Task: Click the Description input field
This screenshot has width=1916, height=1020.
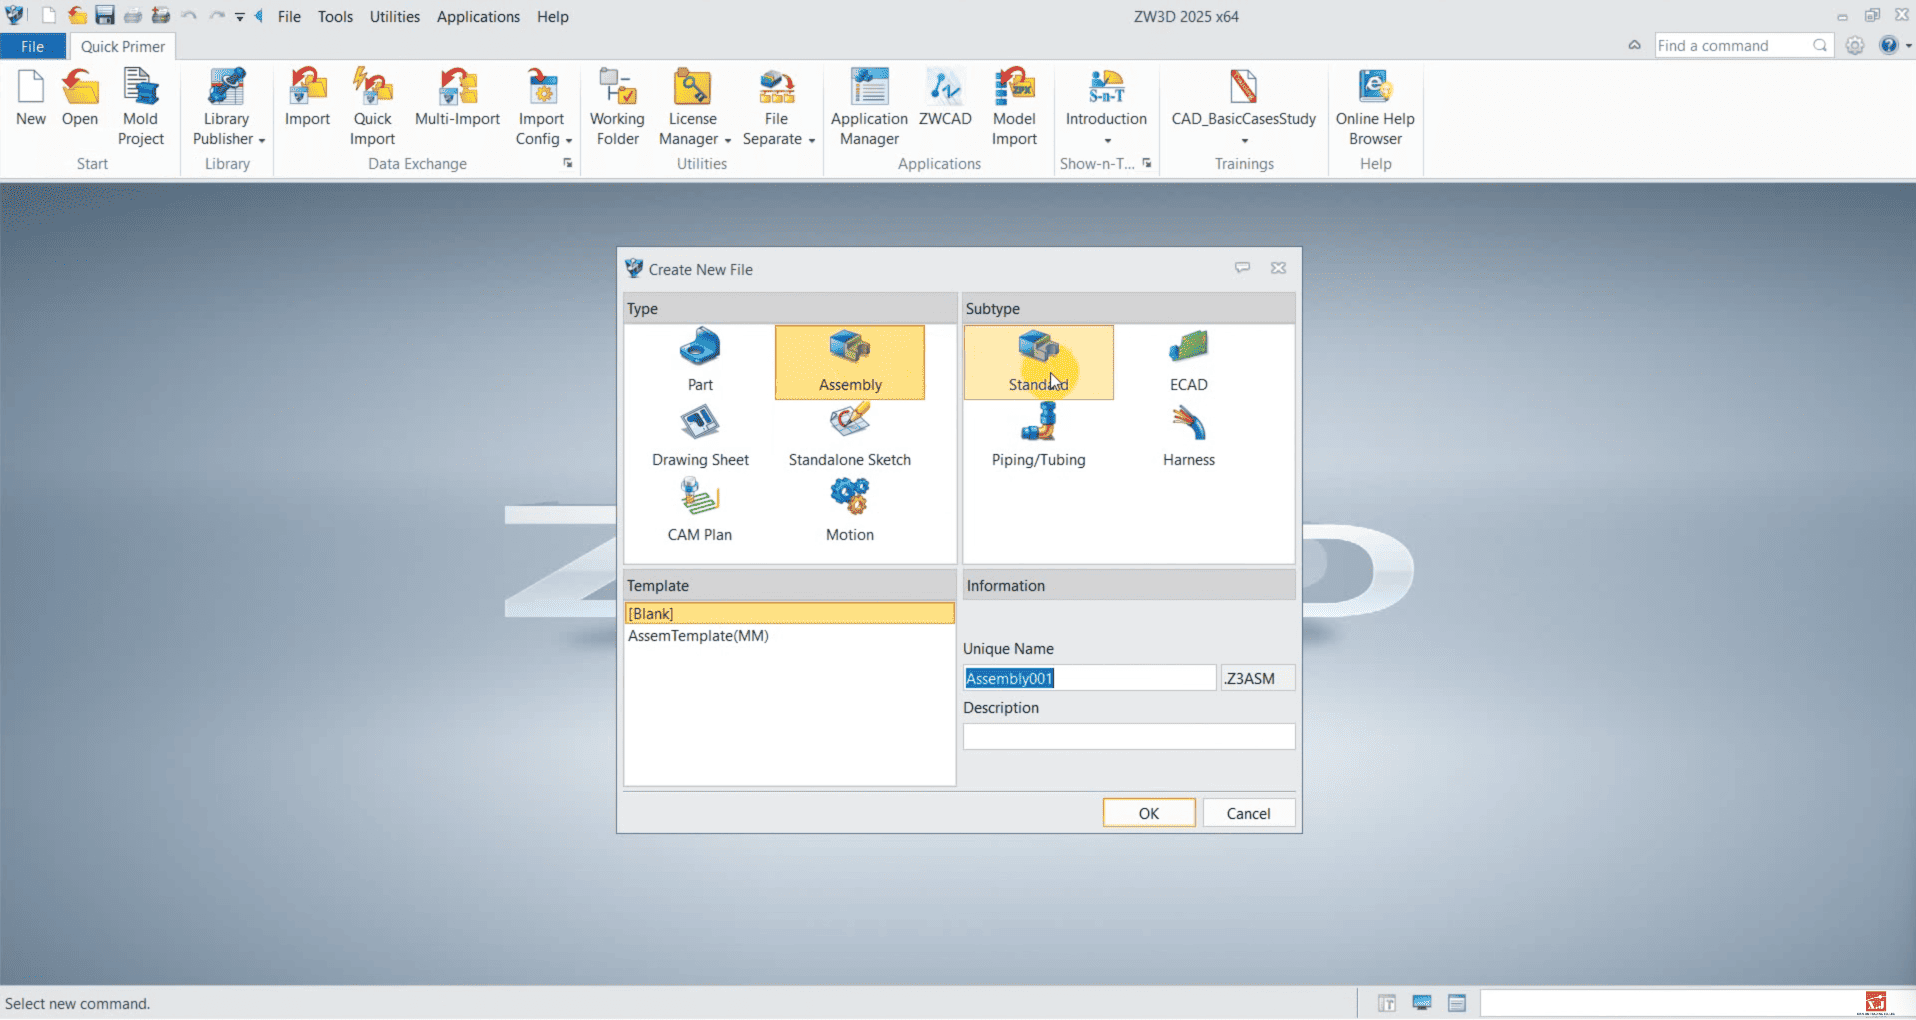Action: 1128,737
